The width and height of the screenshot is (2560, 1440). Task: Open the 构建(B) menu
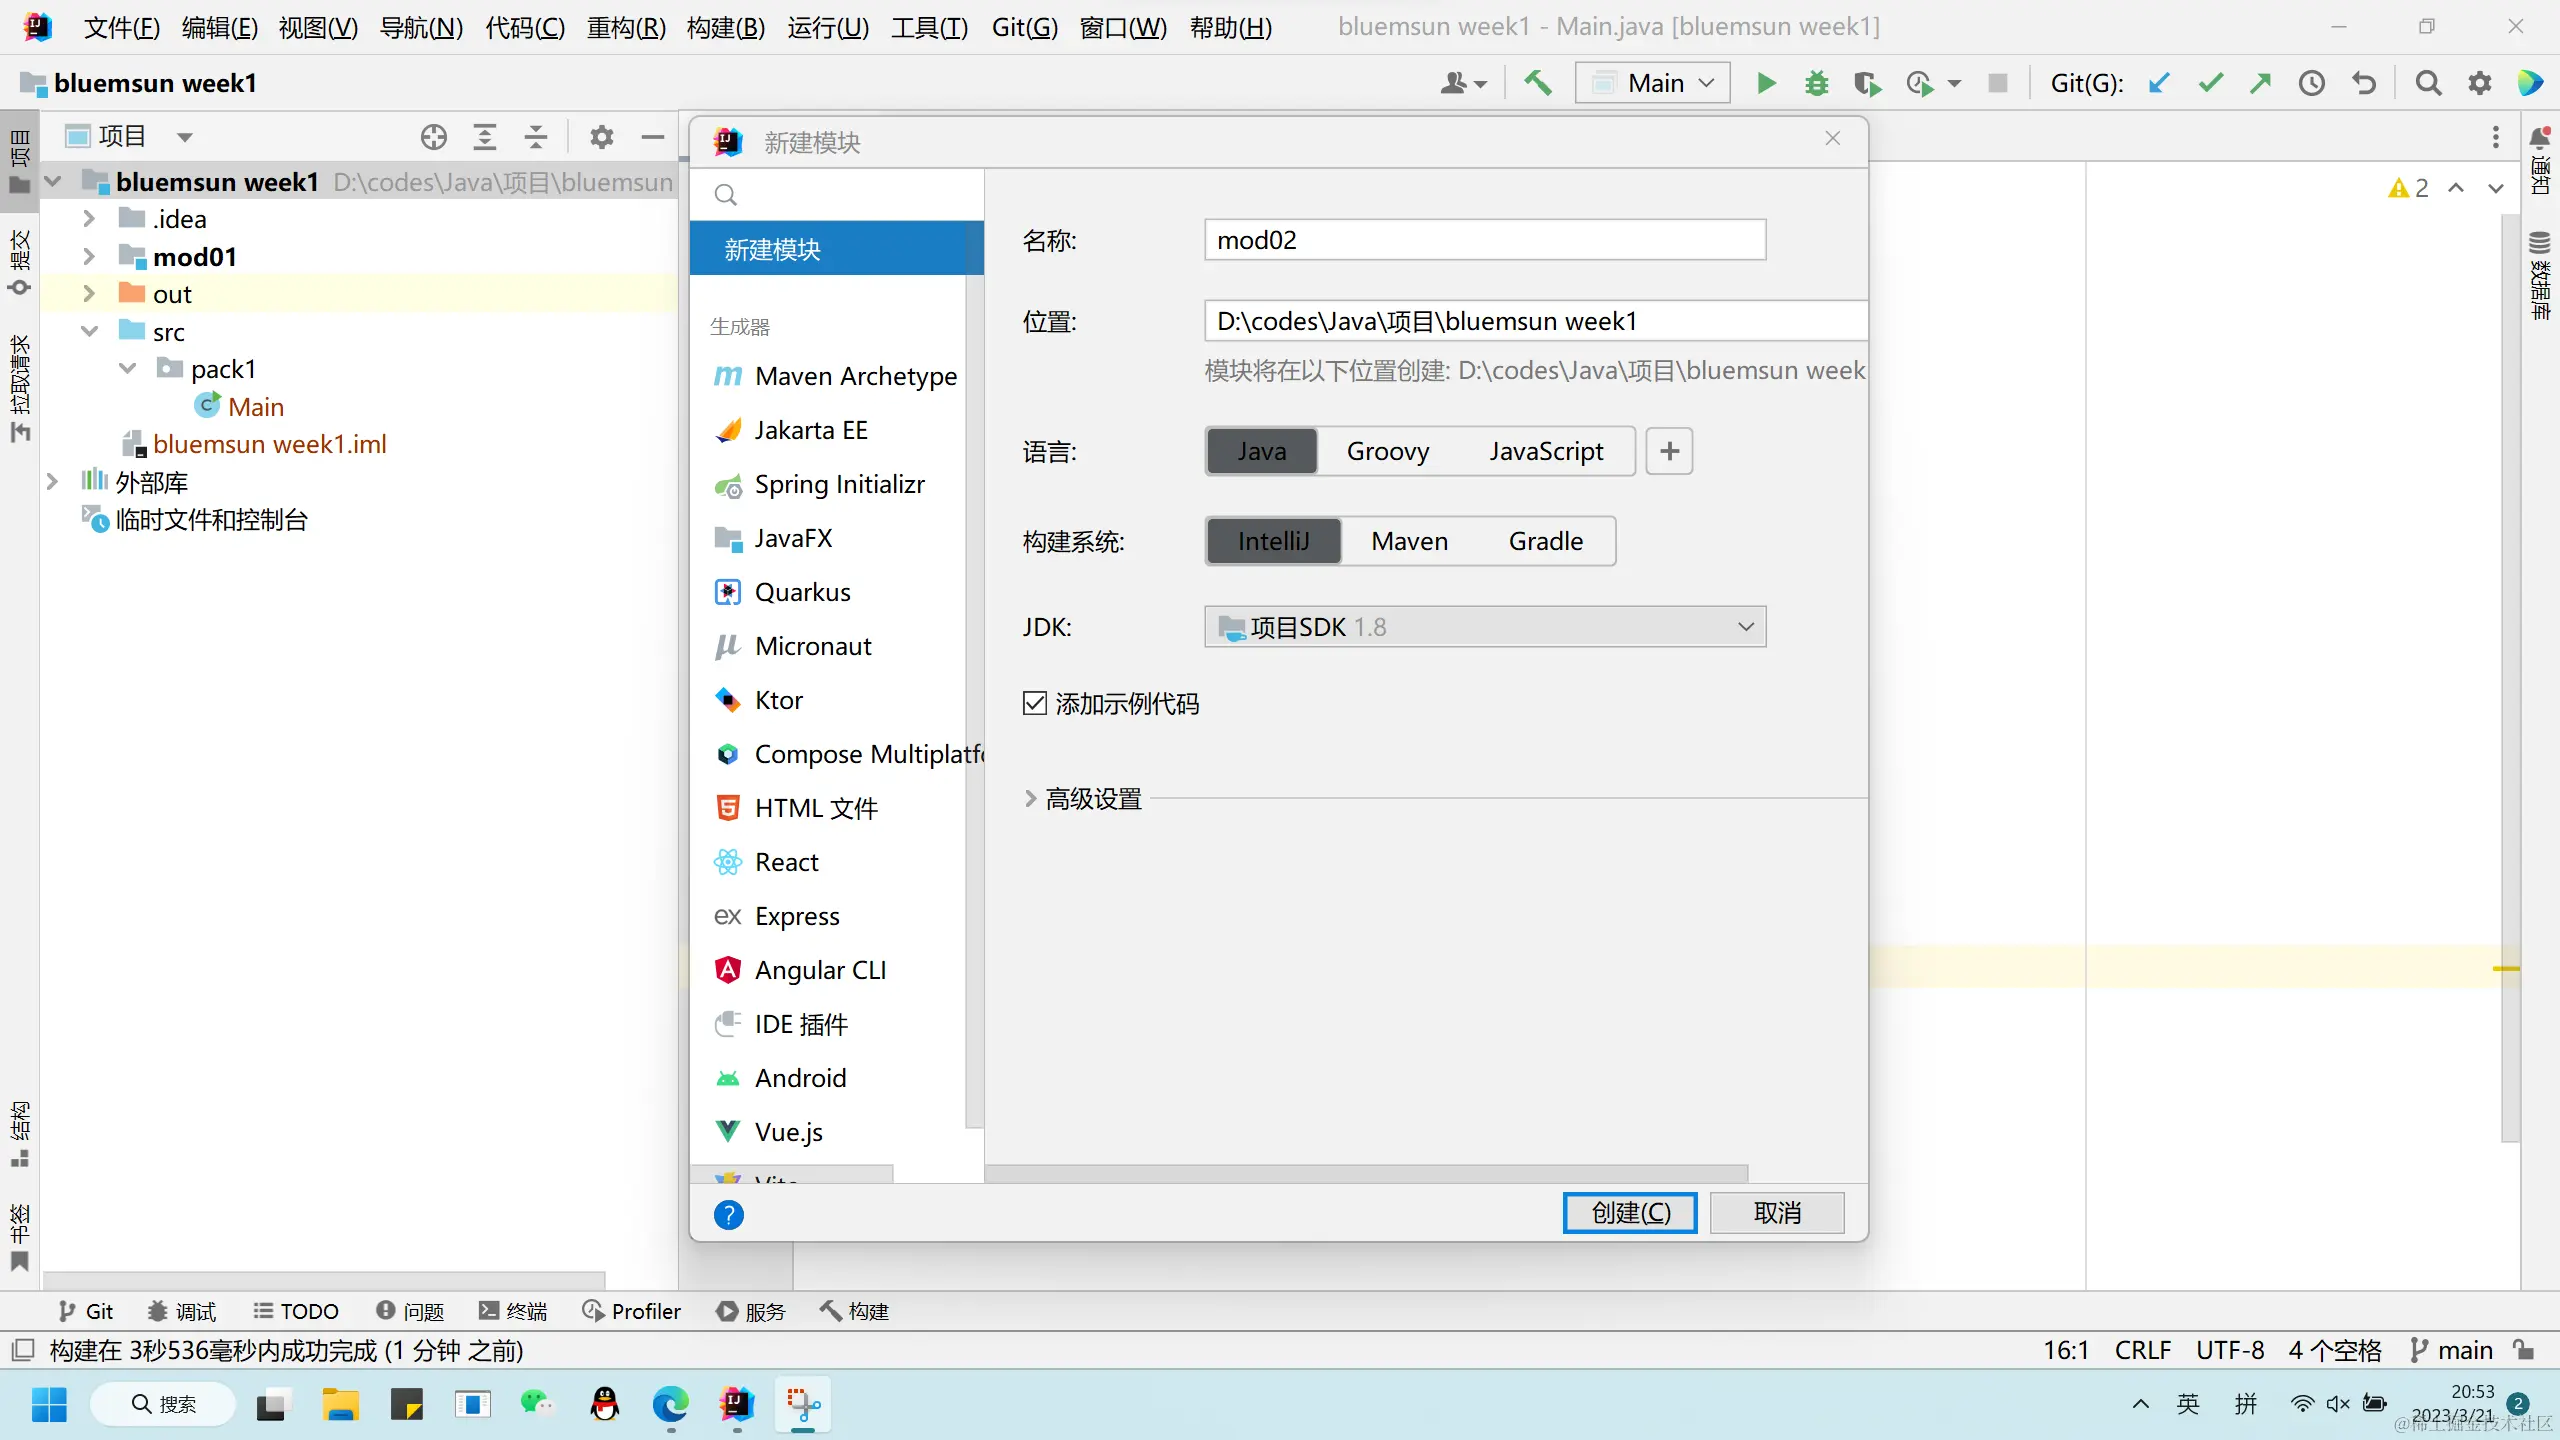click(x=725, y=27)
